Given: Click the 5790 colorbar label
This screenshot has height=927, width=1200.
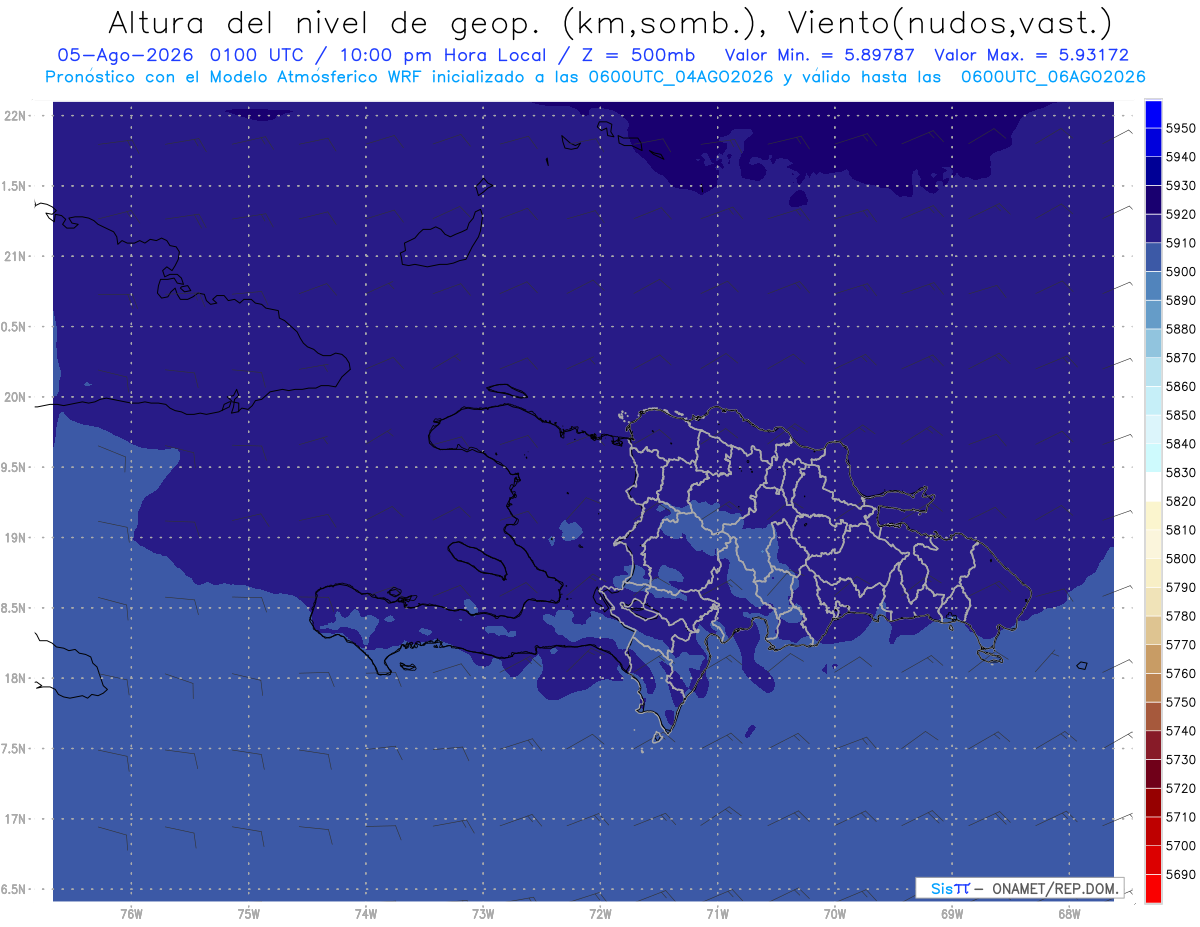Looking at the screenshot, I should coord(1180,587).
